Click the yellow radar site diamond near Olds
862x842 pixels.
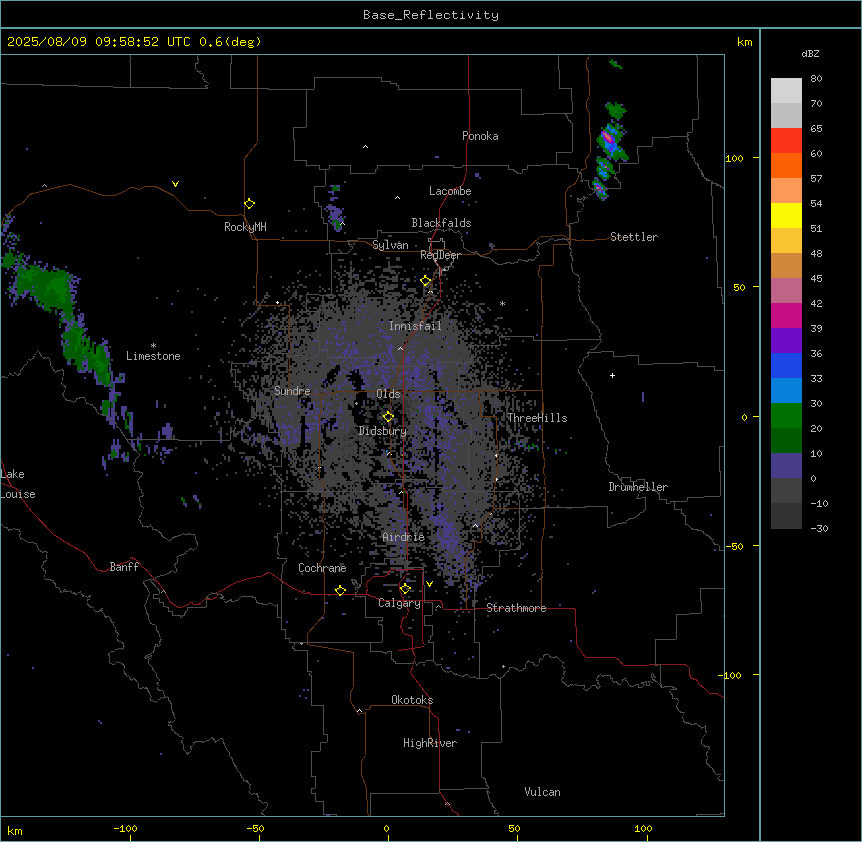point(388,417)
